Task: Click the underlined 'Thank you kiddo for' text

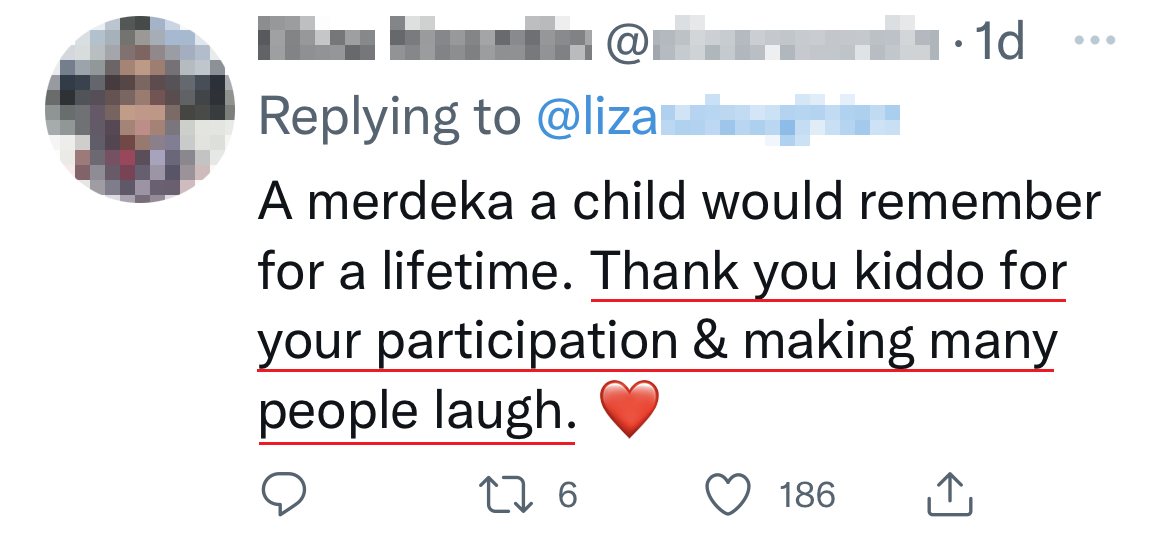Action: pyautogui.click(x=828, y=272)
